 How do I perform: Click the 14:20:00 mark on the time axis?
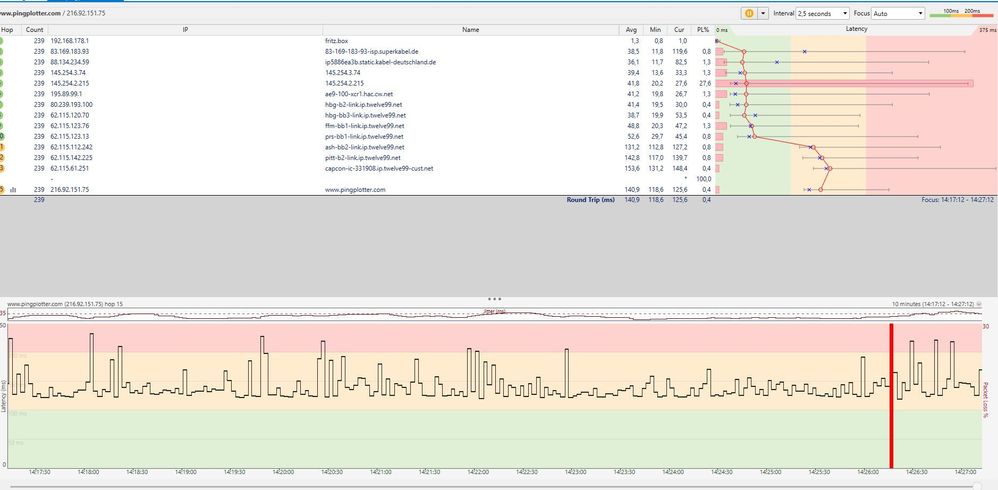pyautogui.click(x=283, y=472)
